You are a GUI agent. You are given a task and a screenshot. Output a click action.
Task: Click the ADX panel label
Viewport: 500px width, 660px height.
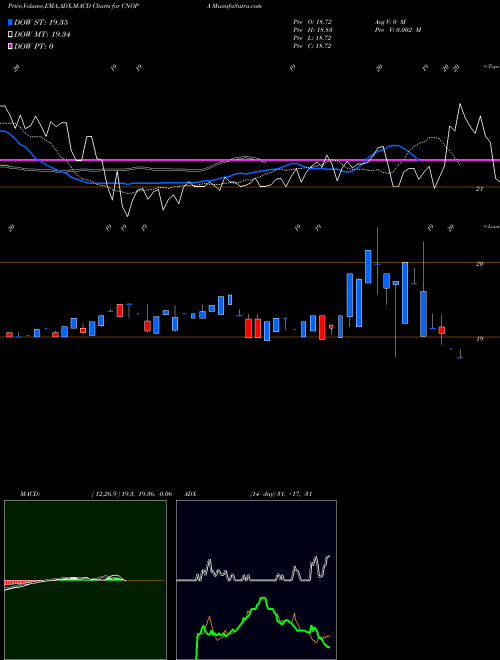190,494
